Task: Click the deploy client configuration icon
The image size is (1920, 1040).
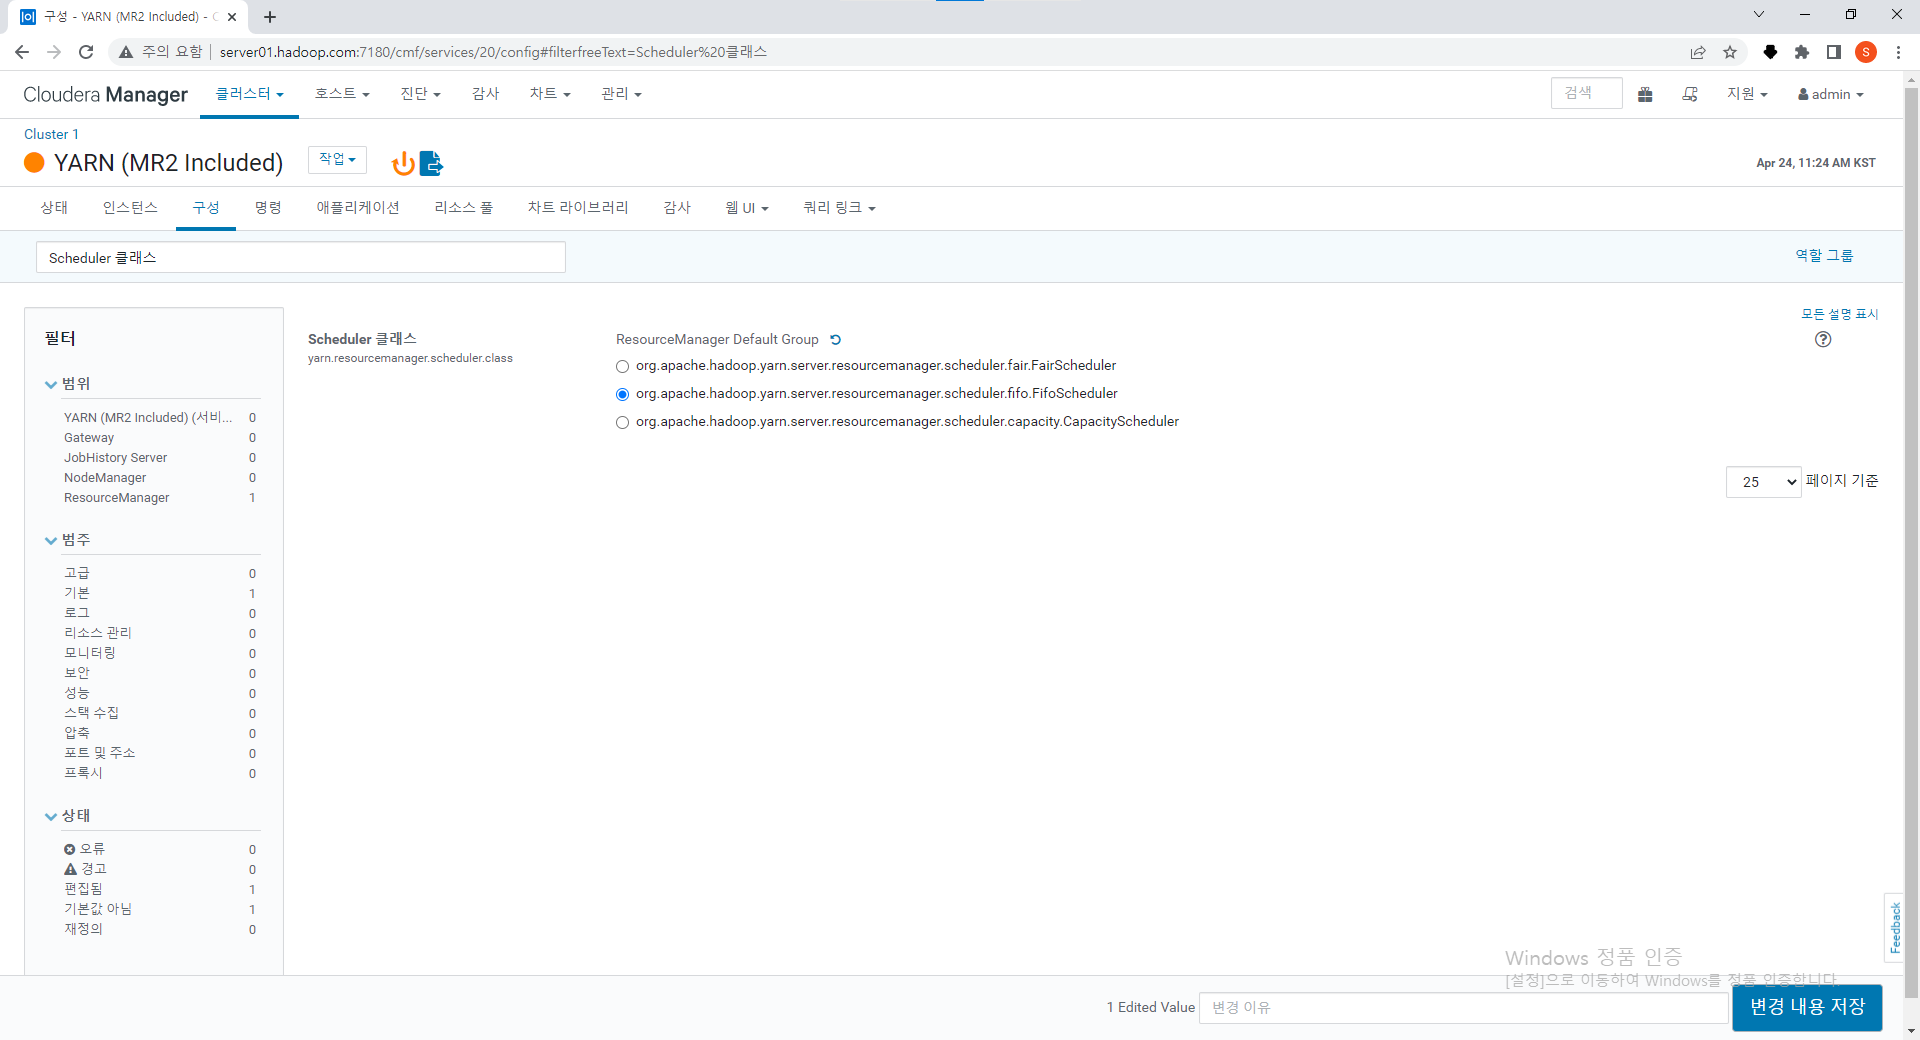Action: [431, 163]
